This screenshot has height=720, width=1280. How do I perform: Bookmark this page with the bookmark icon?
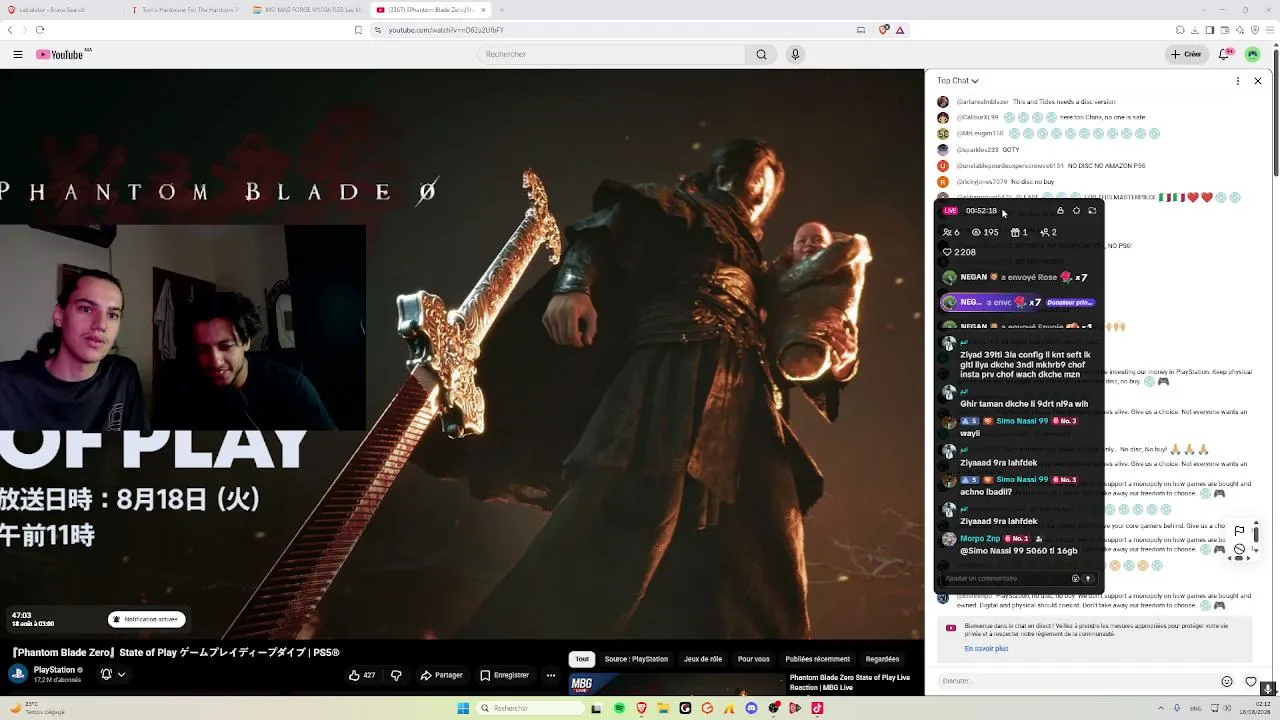pyautogui.click(x=358, y=30)
